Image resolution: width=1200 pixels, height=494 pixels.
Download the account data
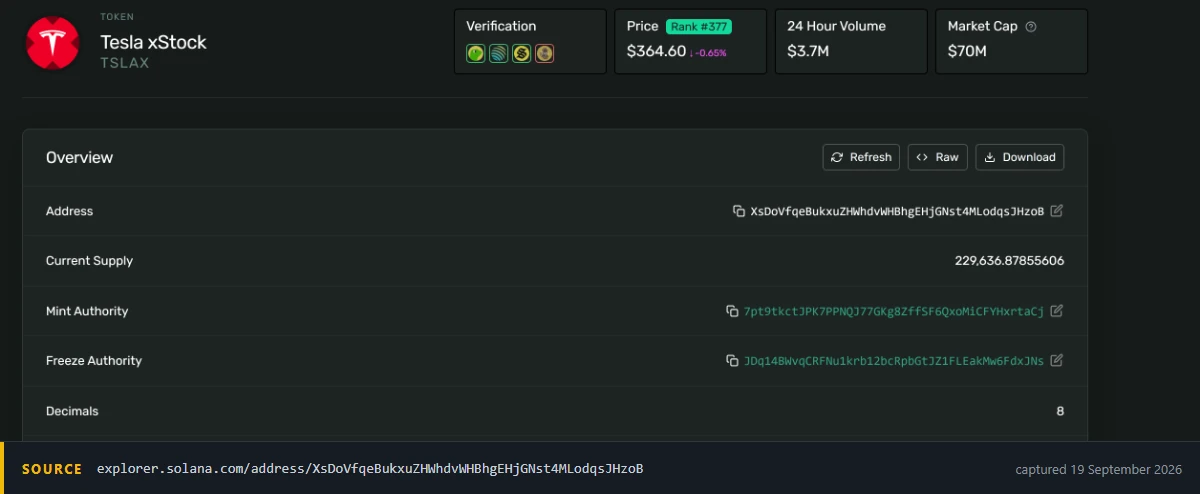(1020, 157)
